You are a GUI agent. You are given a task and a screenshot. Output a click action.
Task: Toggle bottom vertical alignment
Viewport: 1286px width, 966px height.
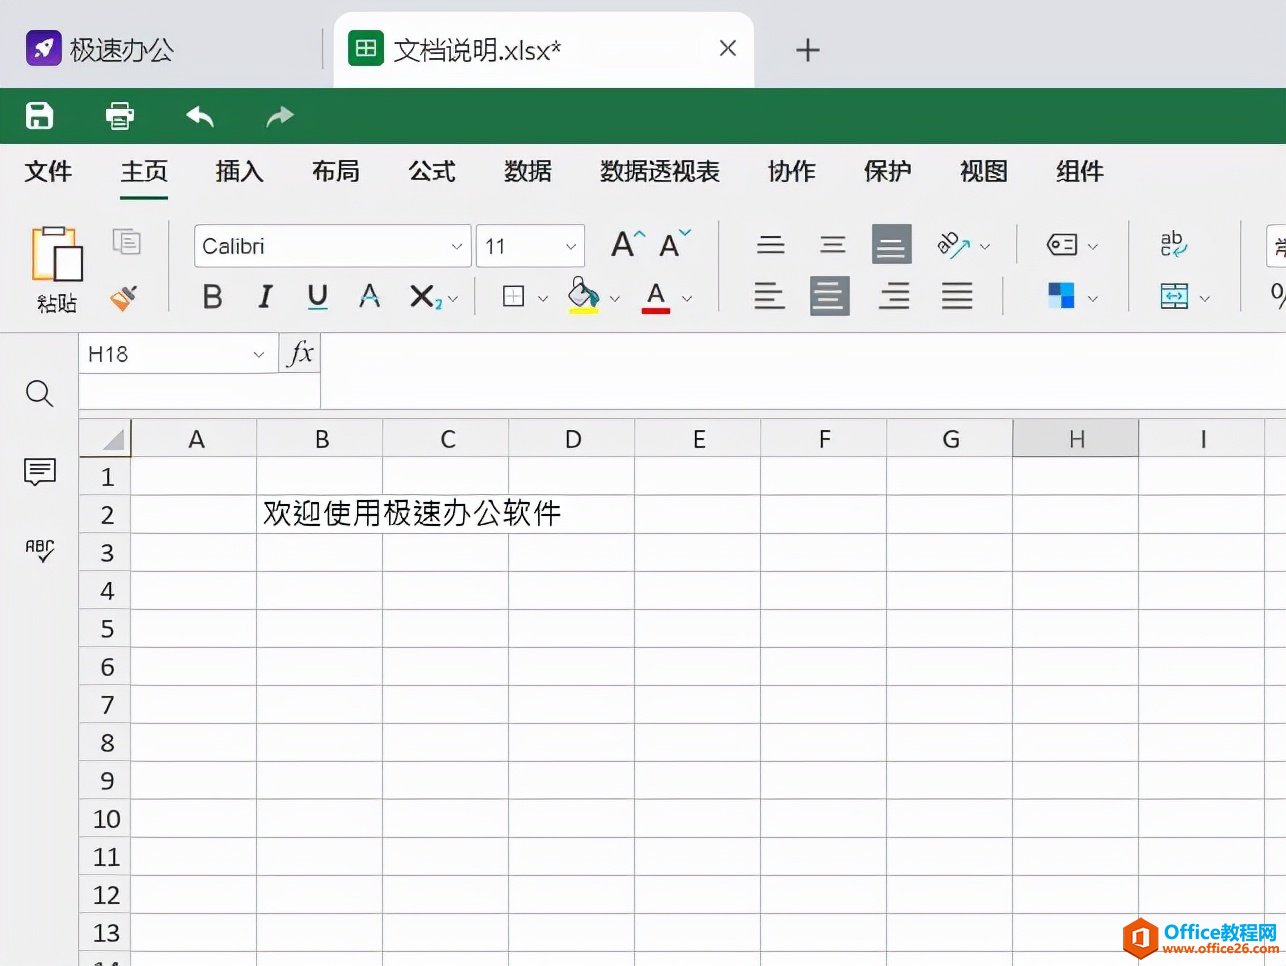pyautogui.click(x=892, y=244)
